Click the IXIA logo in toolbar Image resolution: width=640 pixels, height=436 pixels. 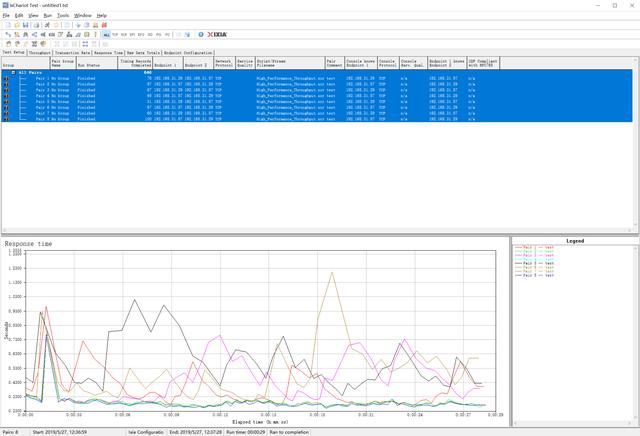218,34
